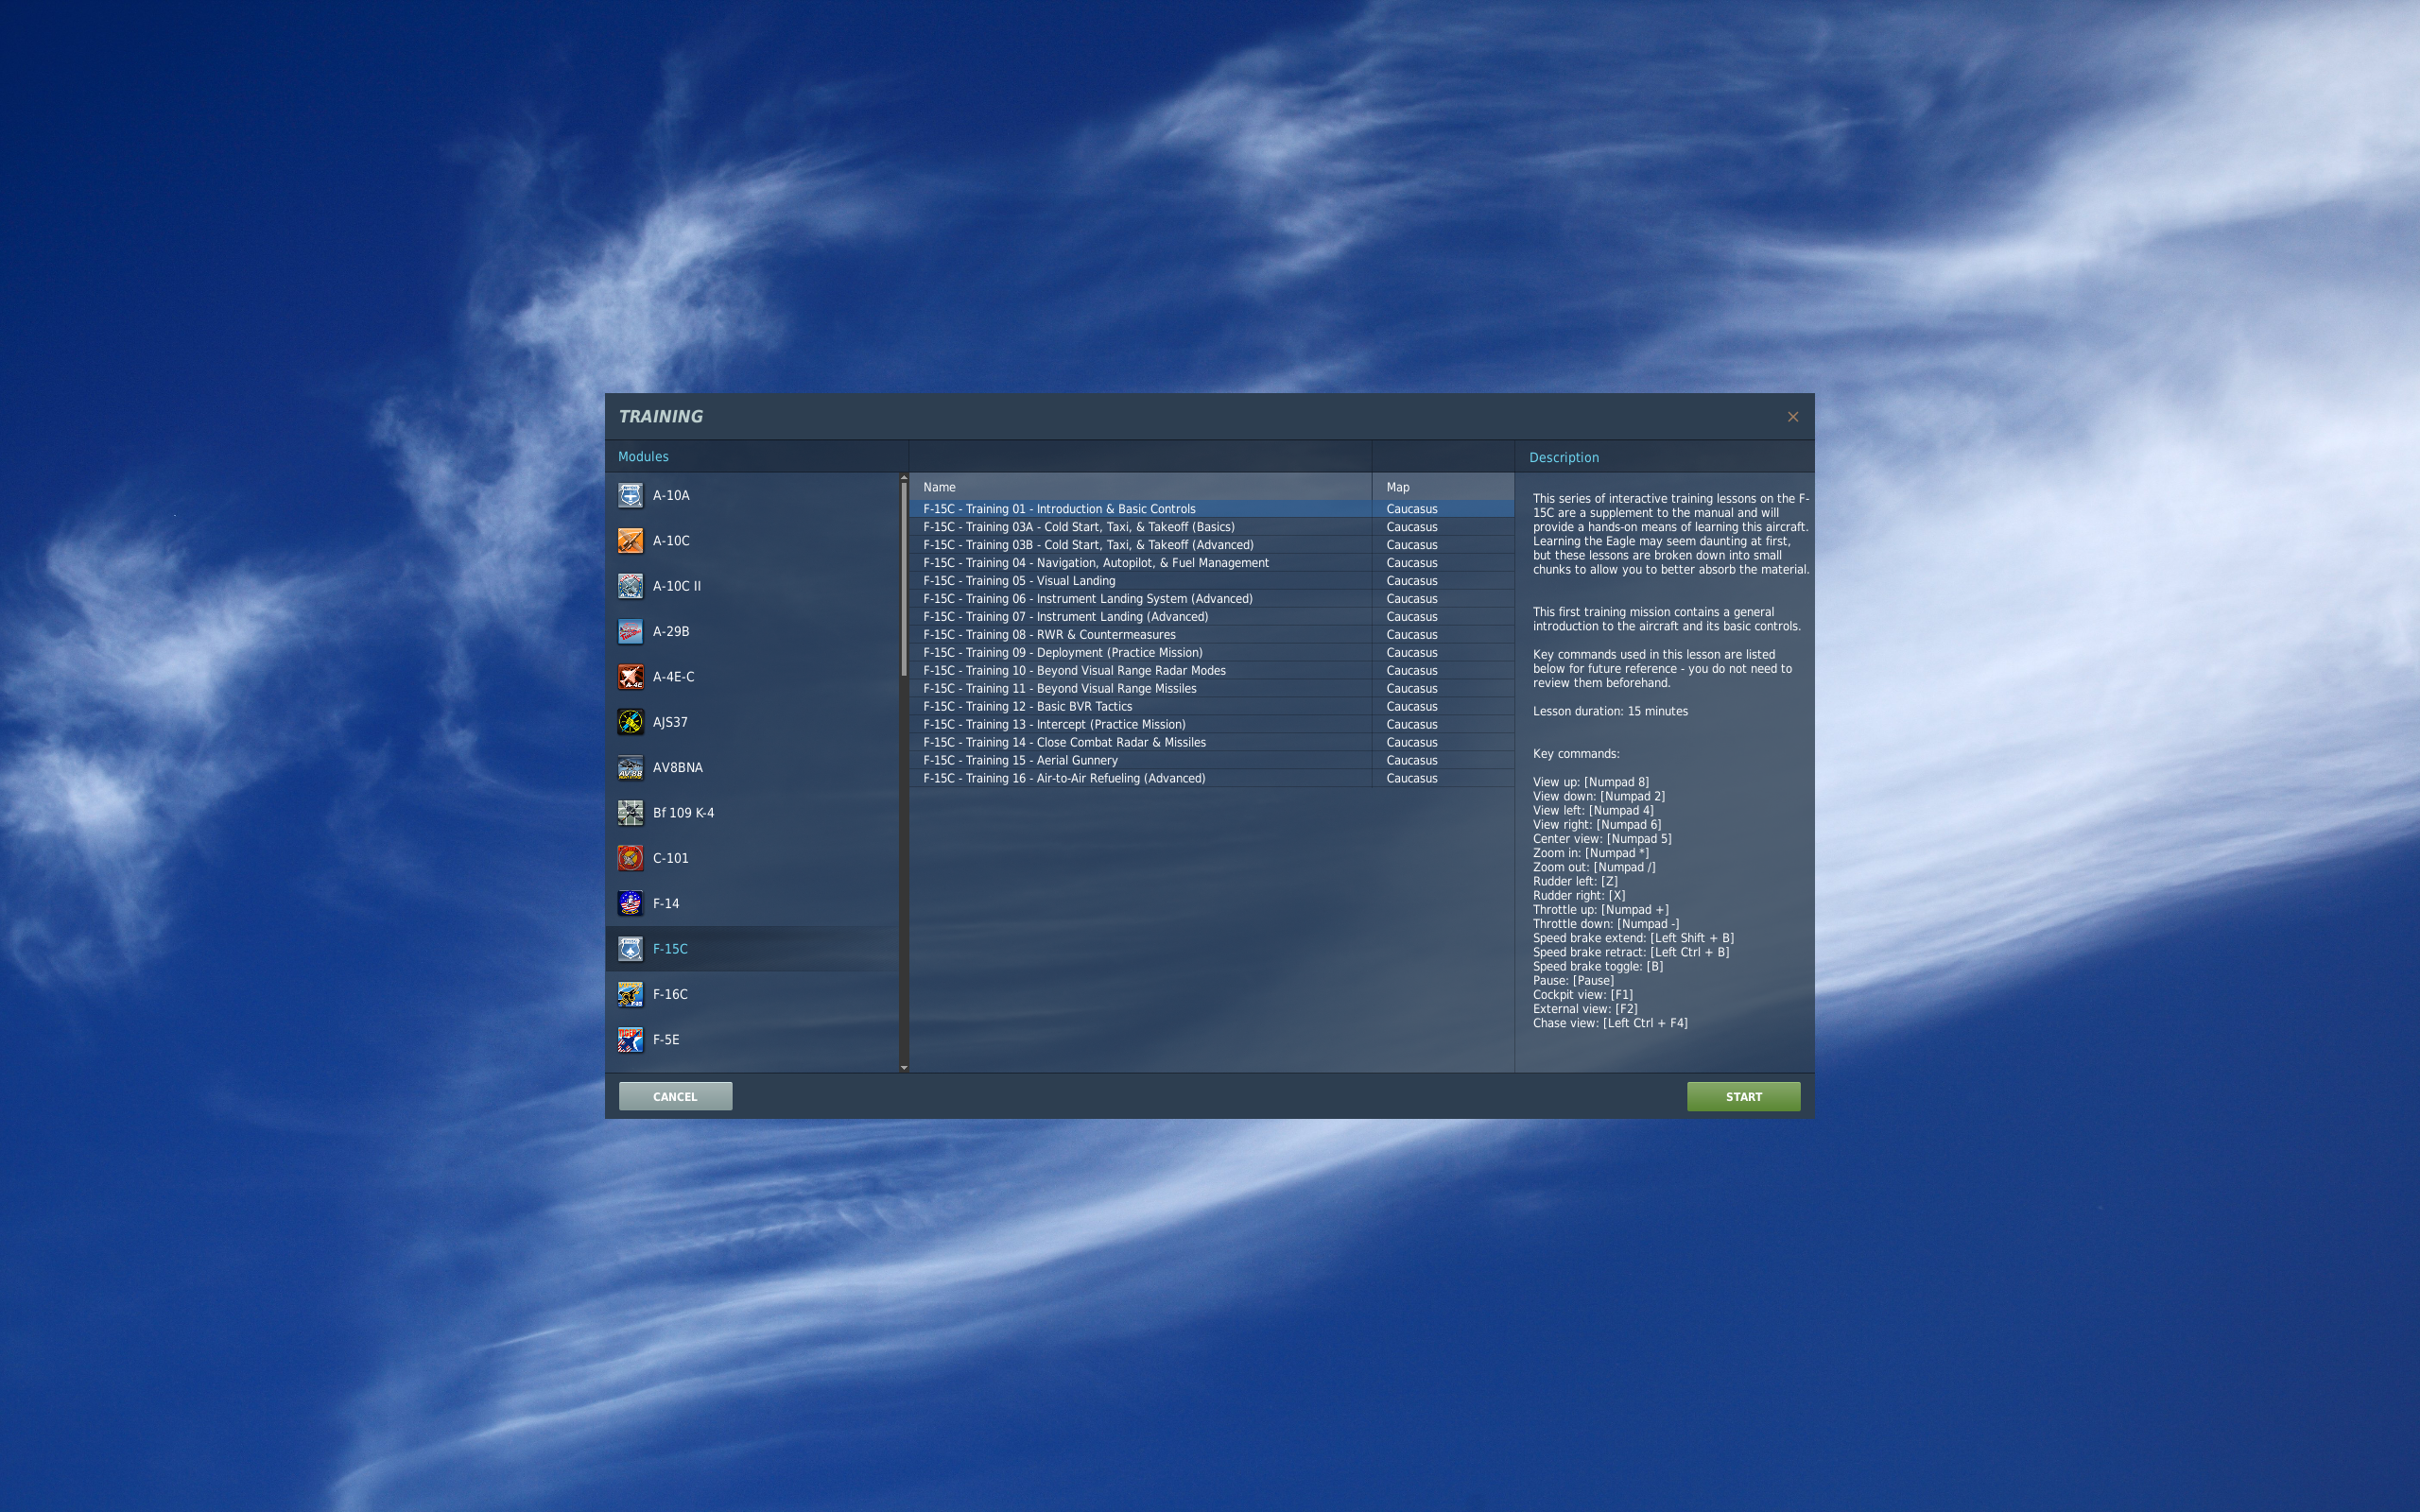Select the F-5E module icon
Image resolution: width=2420 pixels, height=1512 pixels.
pos(630,1040)
